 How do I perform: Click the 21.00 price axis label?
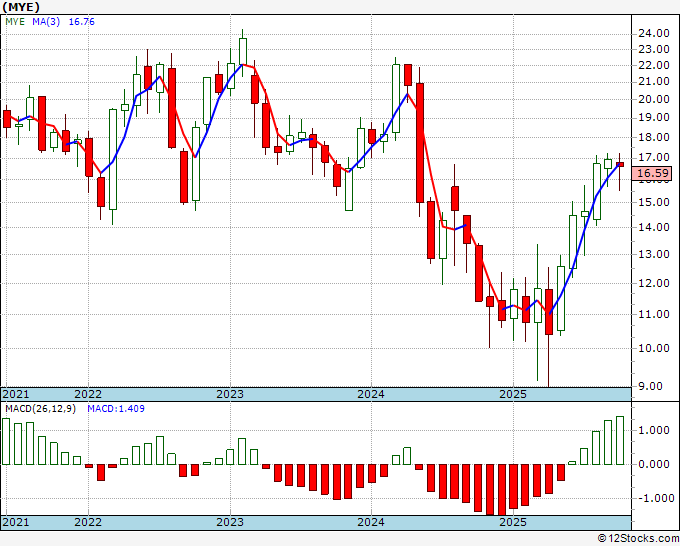coord(654,82)
